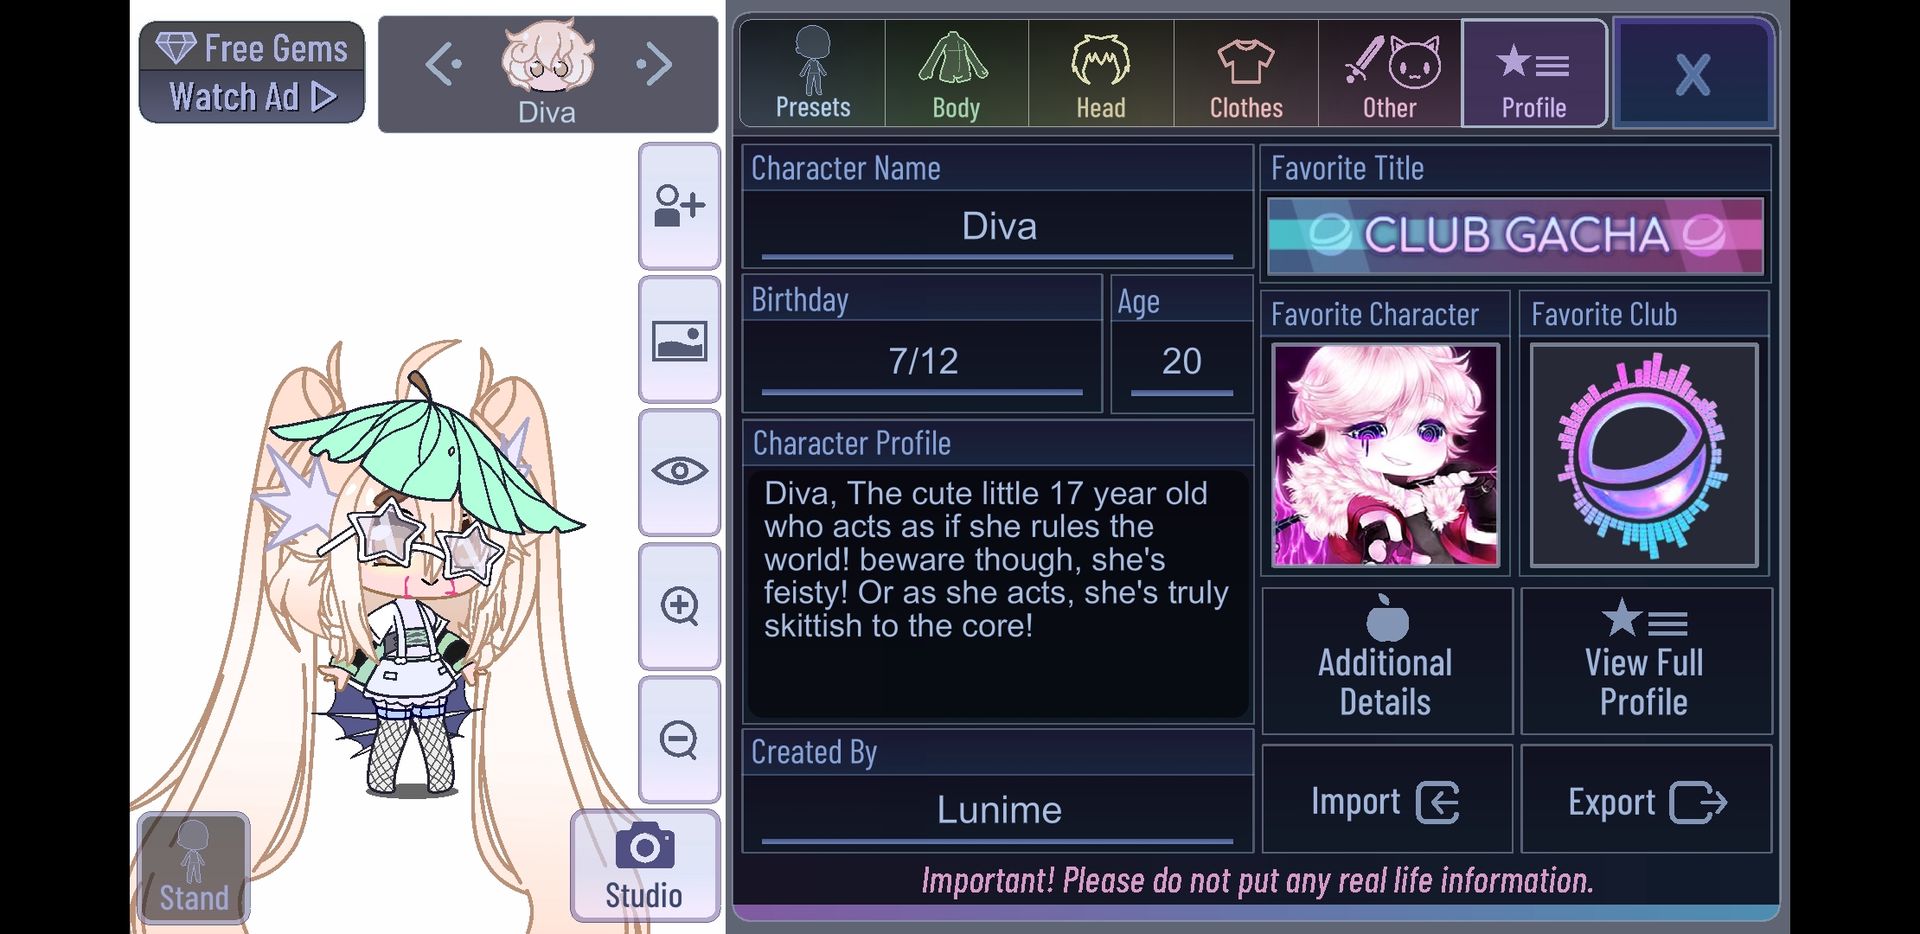Screen dimensions: 1920x934
Task: Click the Import button
Action: click(x=1387, y=800)
